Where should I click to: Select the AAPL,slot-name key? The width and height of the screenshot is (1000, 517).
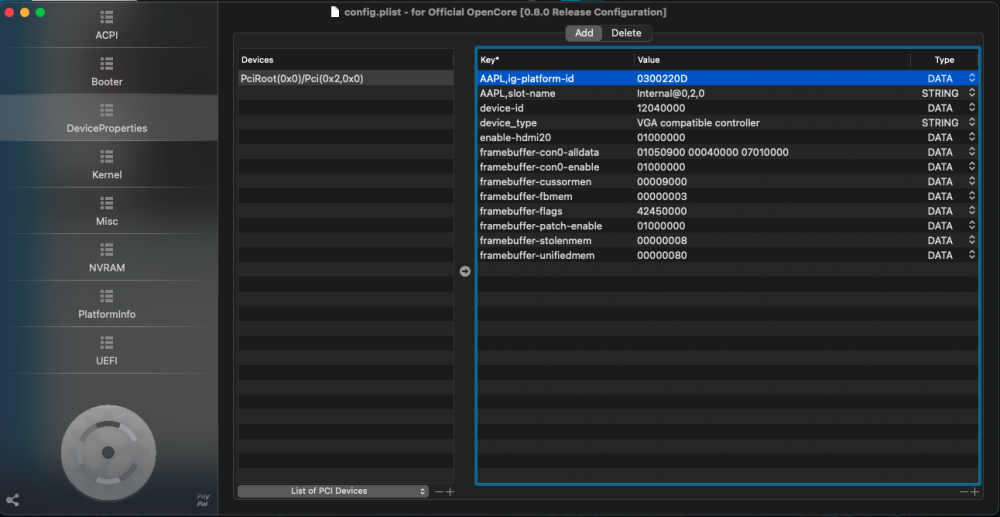point(517,93)
